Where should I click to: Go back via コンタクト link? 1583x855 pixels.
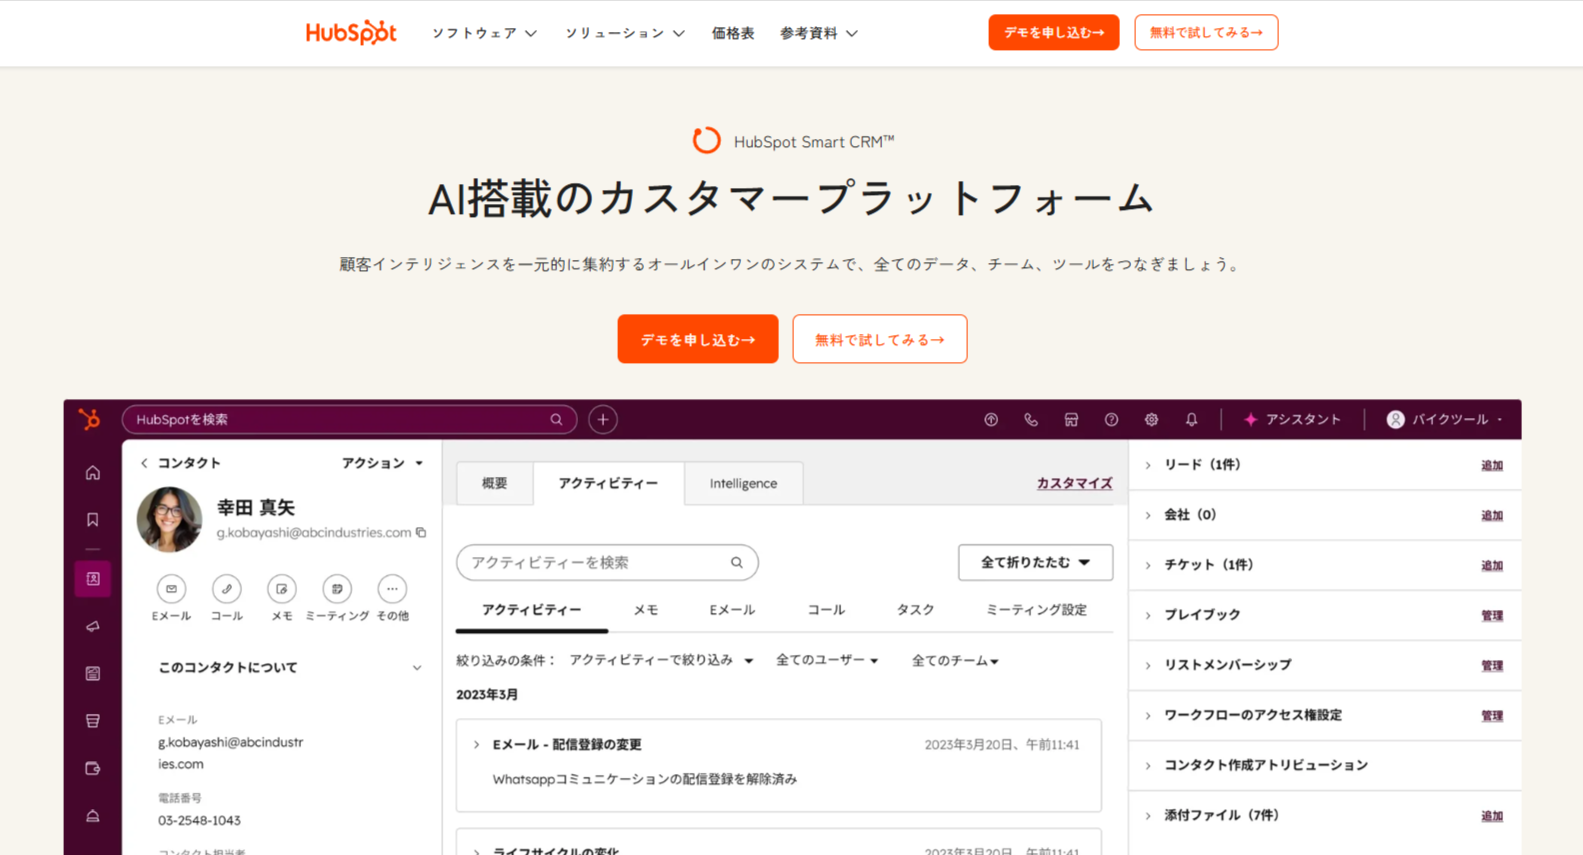[x=181, y=463]
